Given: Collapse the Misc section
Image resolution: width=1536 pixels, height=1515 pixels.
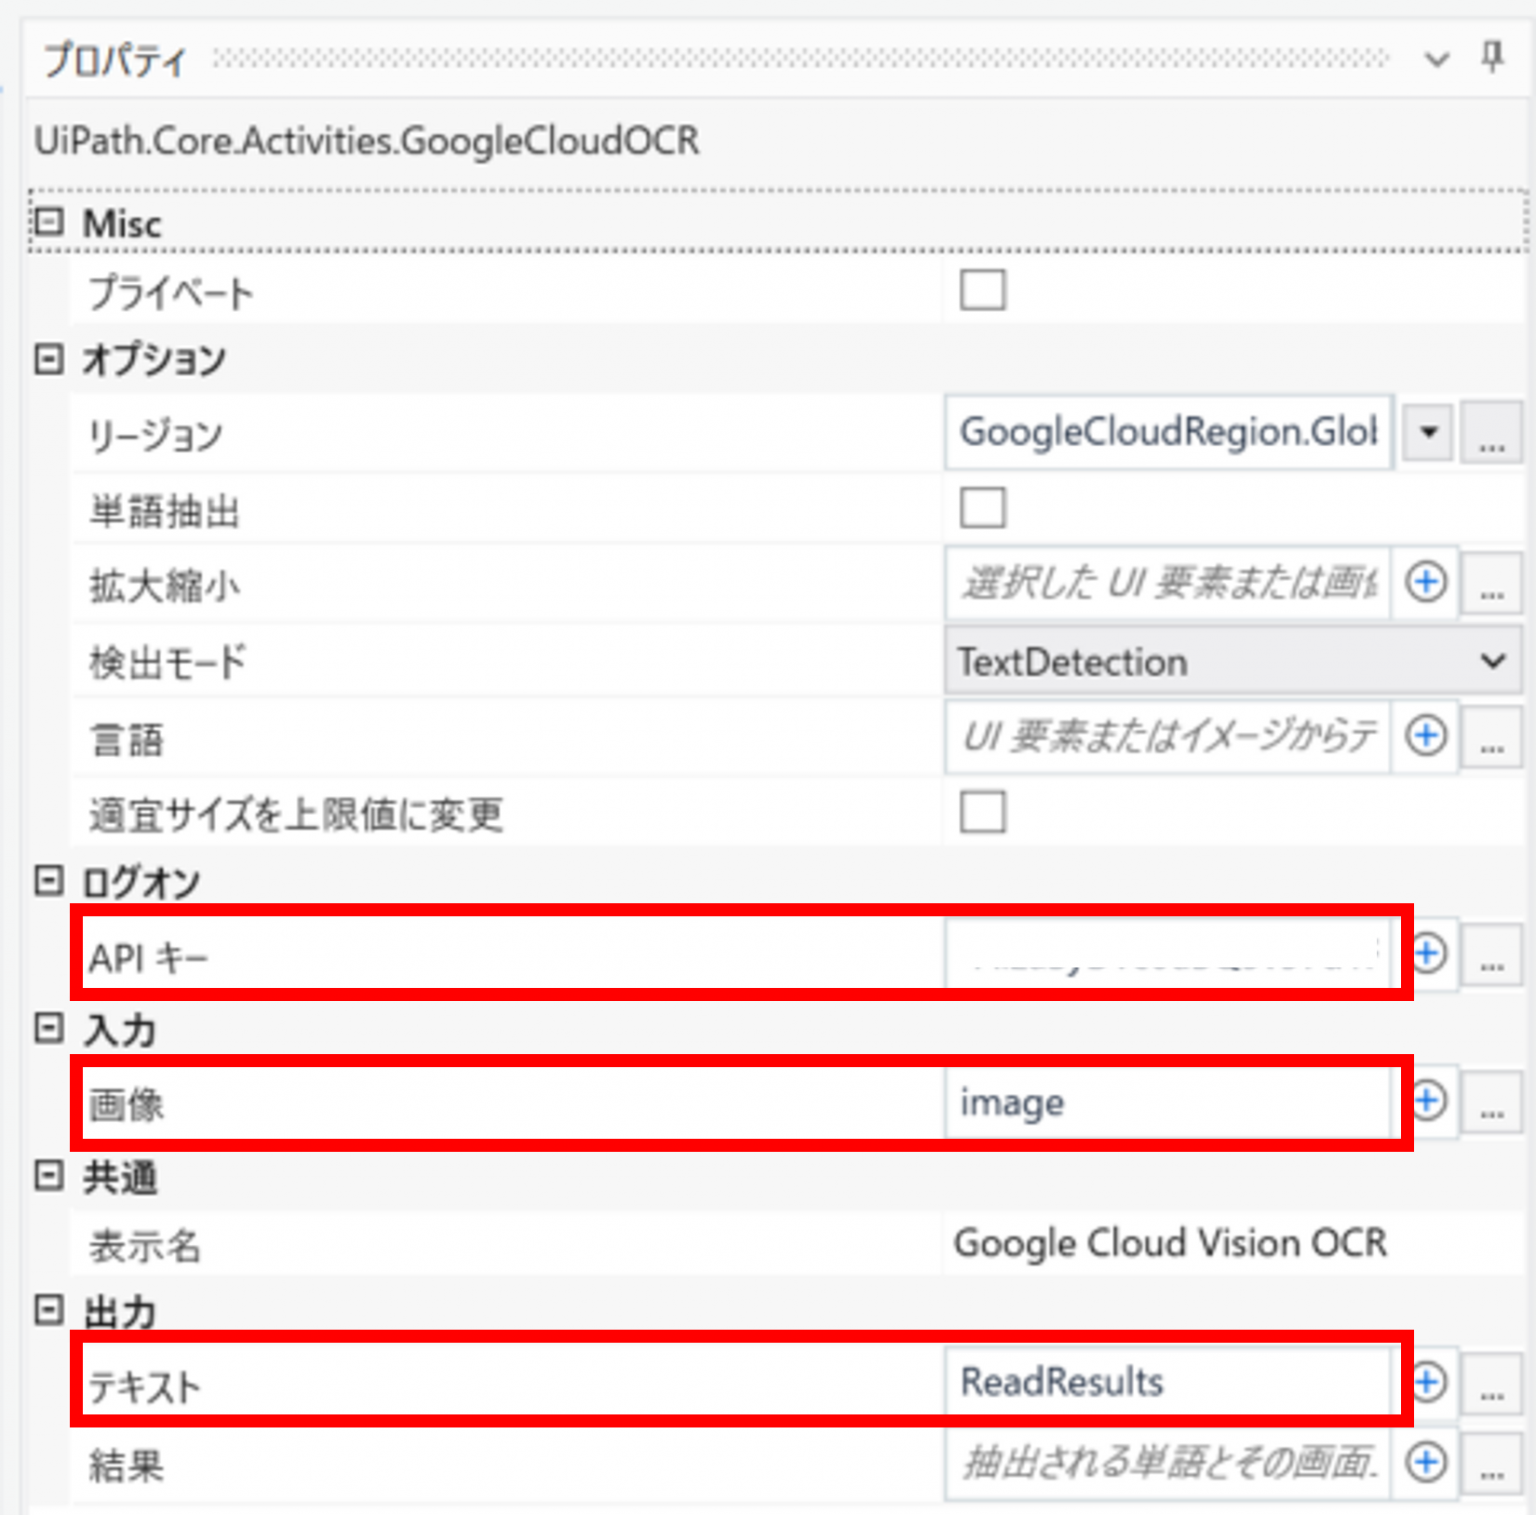Looking at the screenshot, I should click(x=47, y=222).
